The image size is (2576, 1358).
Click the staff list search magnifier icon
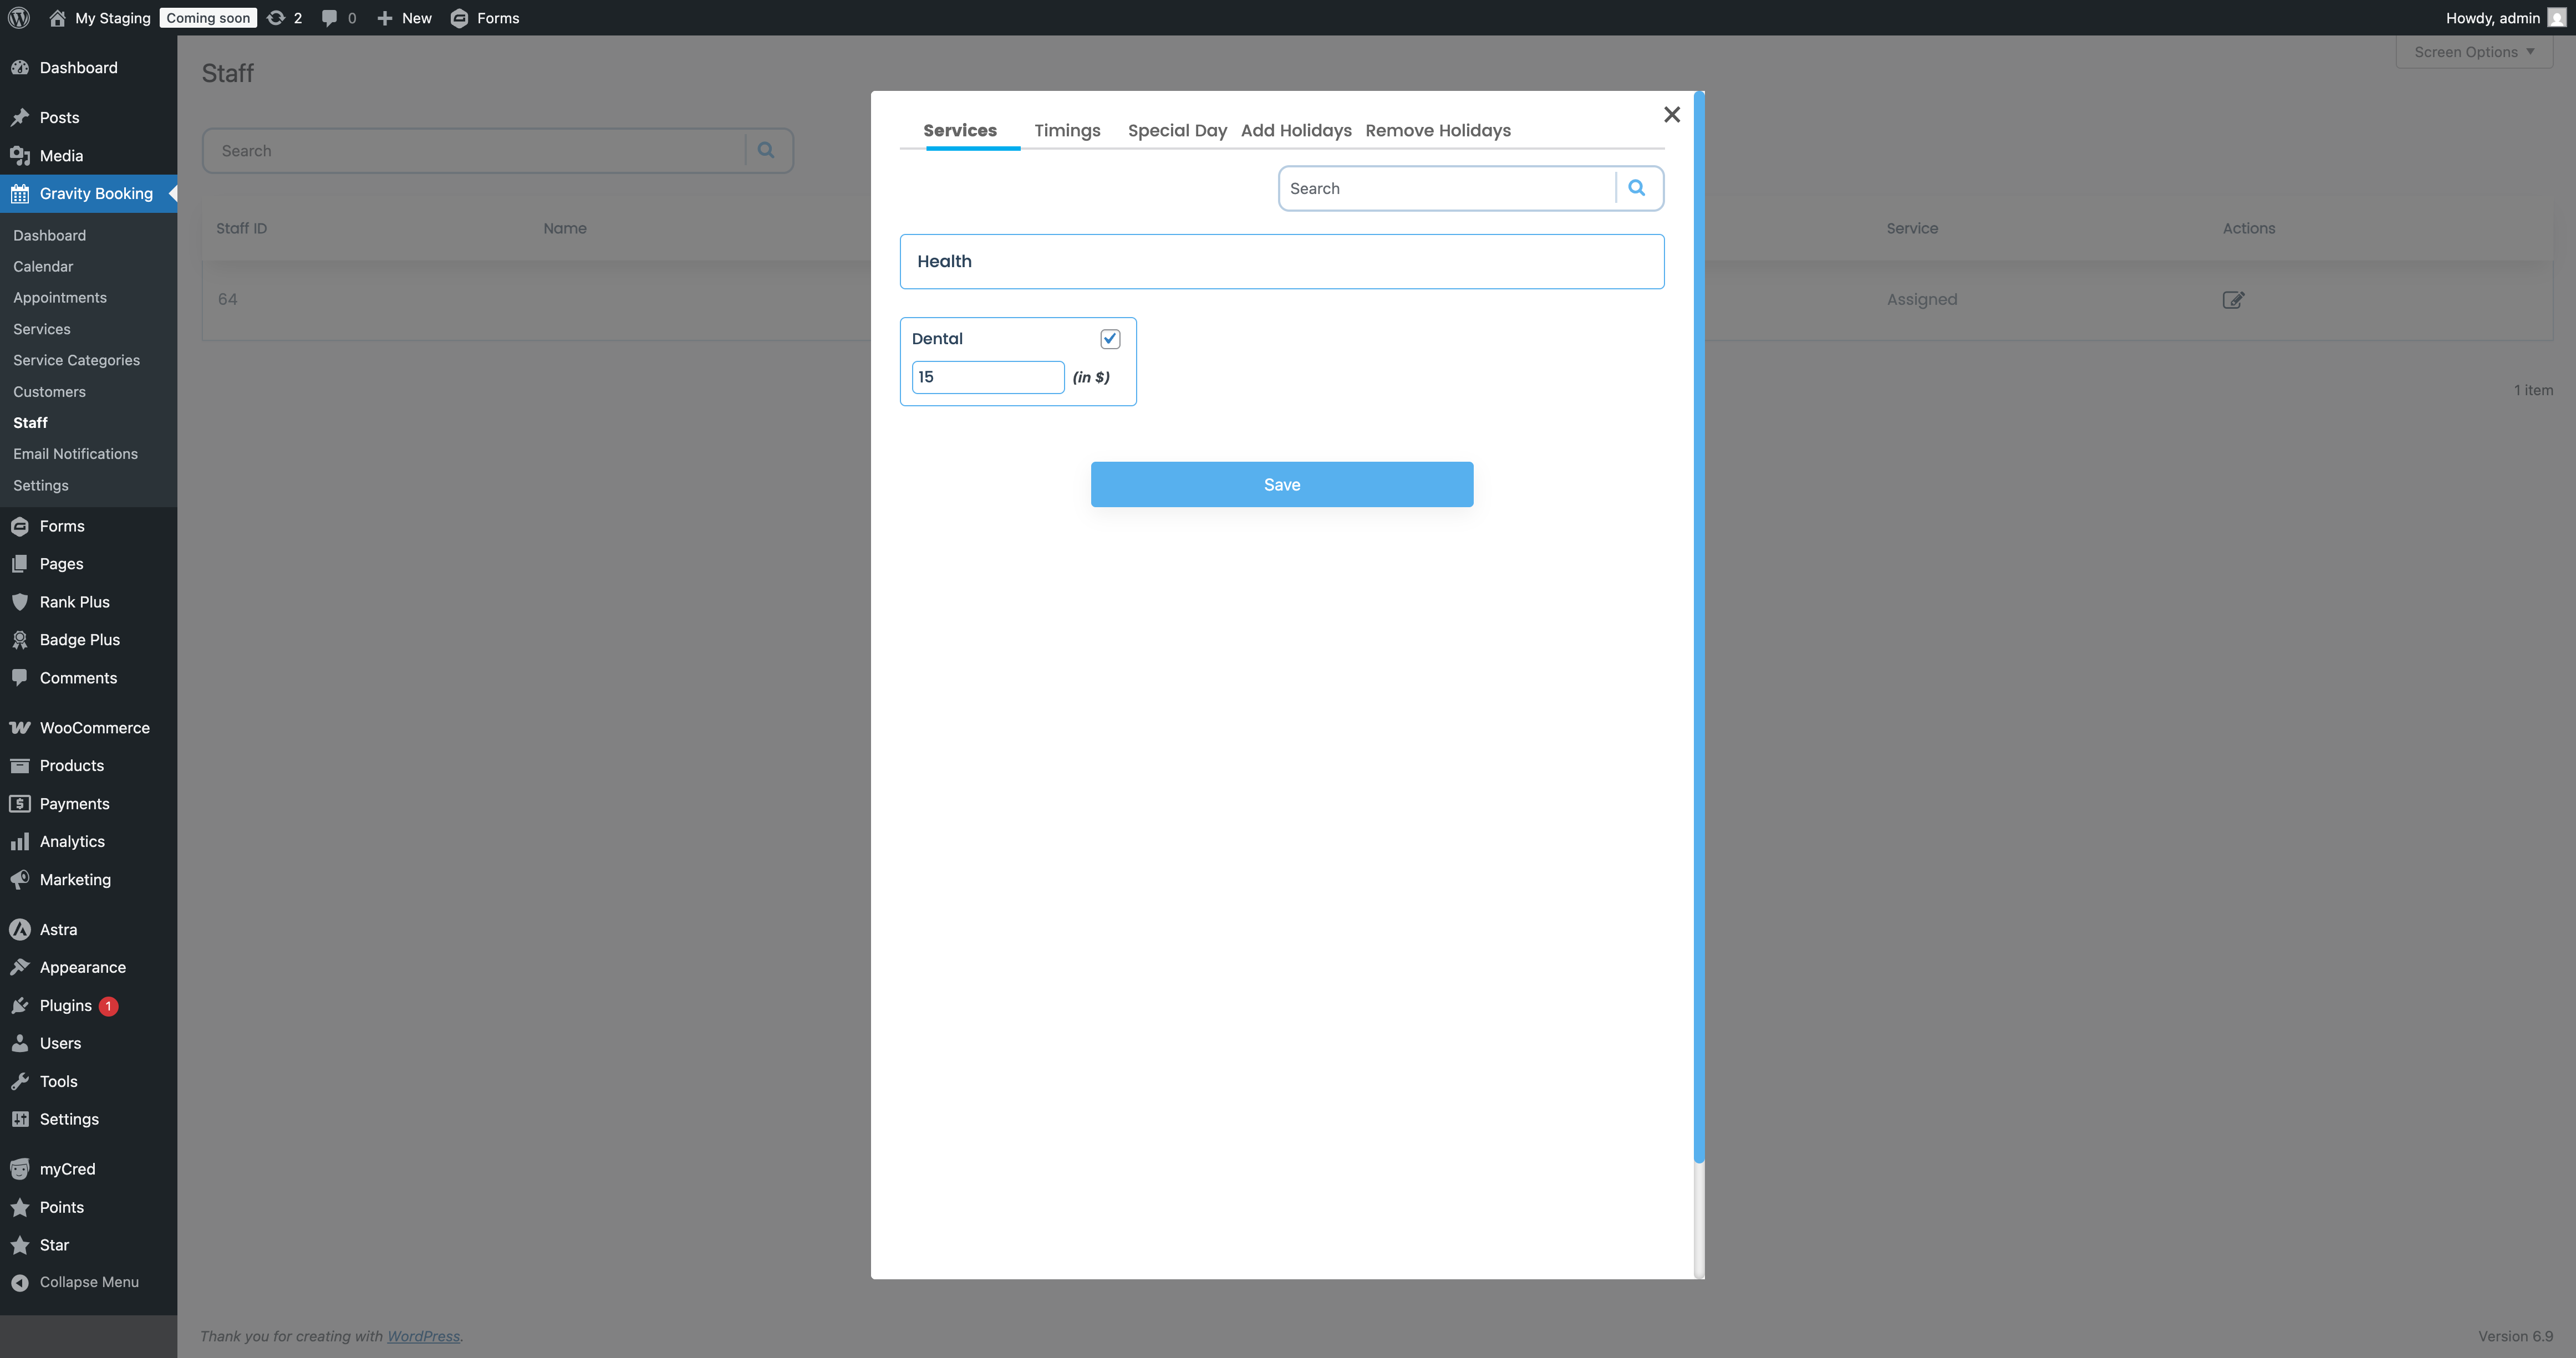[766, 150]
